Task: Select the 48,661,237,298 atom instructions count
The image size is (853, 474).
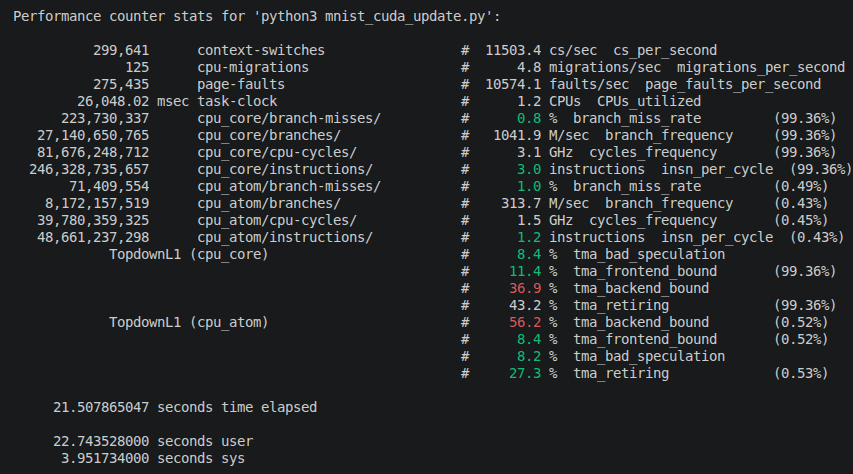Action: pyautogui.click(x=92, y=237)
